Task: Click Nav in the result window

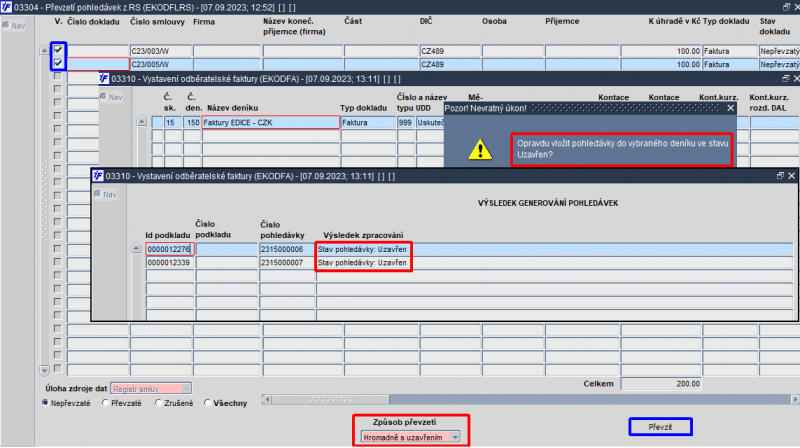Action: 106,194
